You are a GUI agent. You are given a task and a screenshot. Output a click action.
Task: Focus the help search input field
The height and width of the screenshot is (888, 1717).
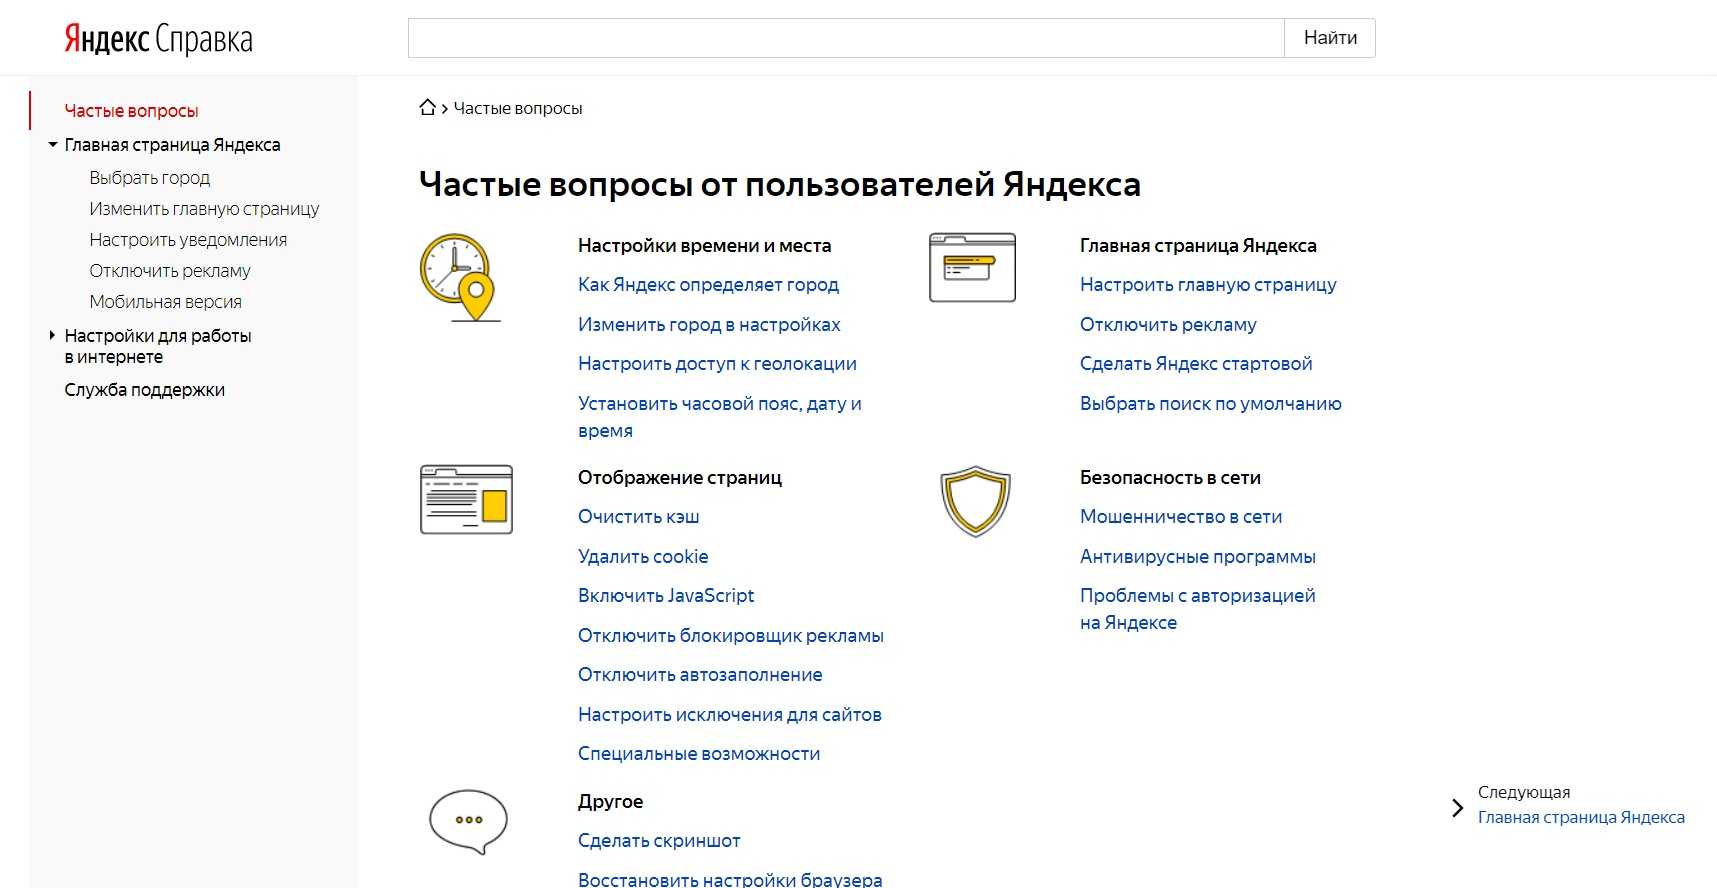[x=845, y=38]
